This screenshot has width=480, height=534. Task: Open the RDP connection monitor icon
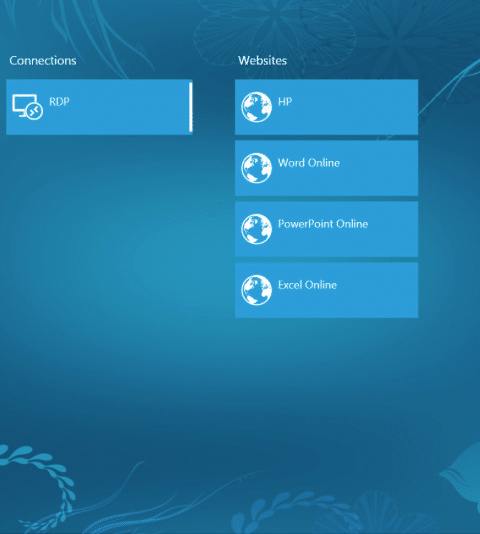coord(28,107)
